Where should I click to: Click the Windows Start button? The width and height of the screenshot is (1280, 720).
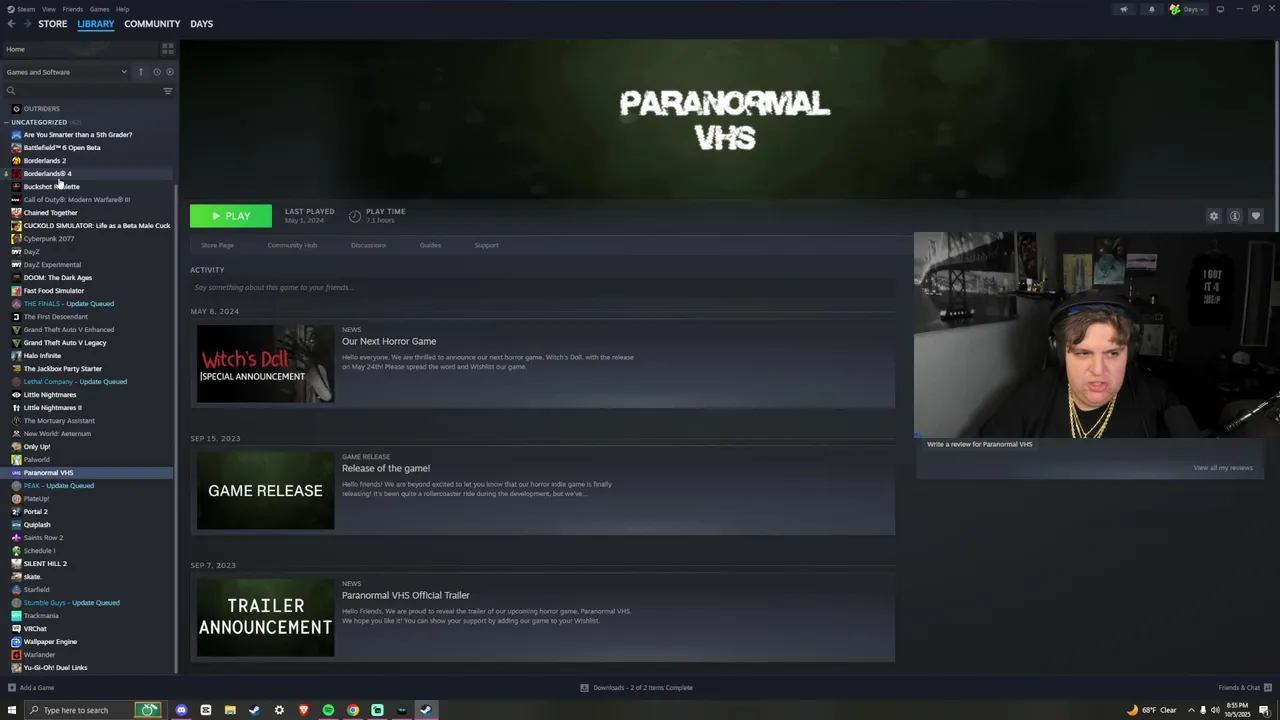(12, 710)
